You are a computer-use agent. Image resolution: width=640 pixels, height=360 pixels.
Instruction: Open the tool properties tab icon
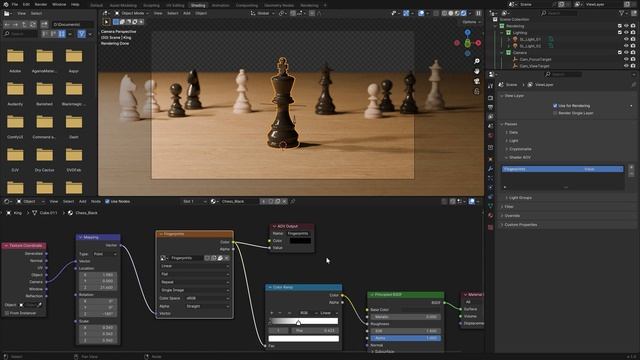pyautogui.click(x=491, y=87)
